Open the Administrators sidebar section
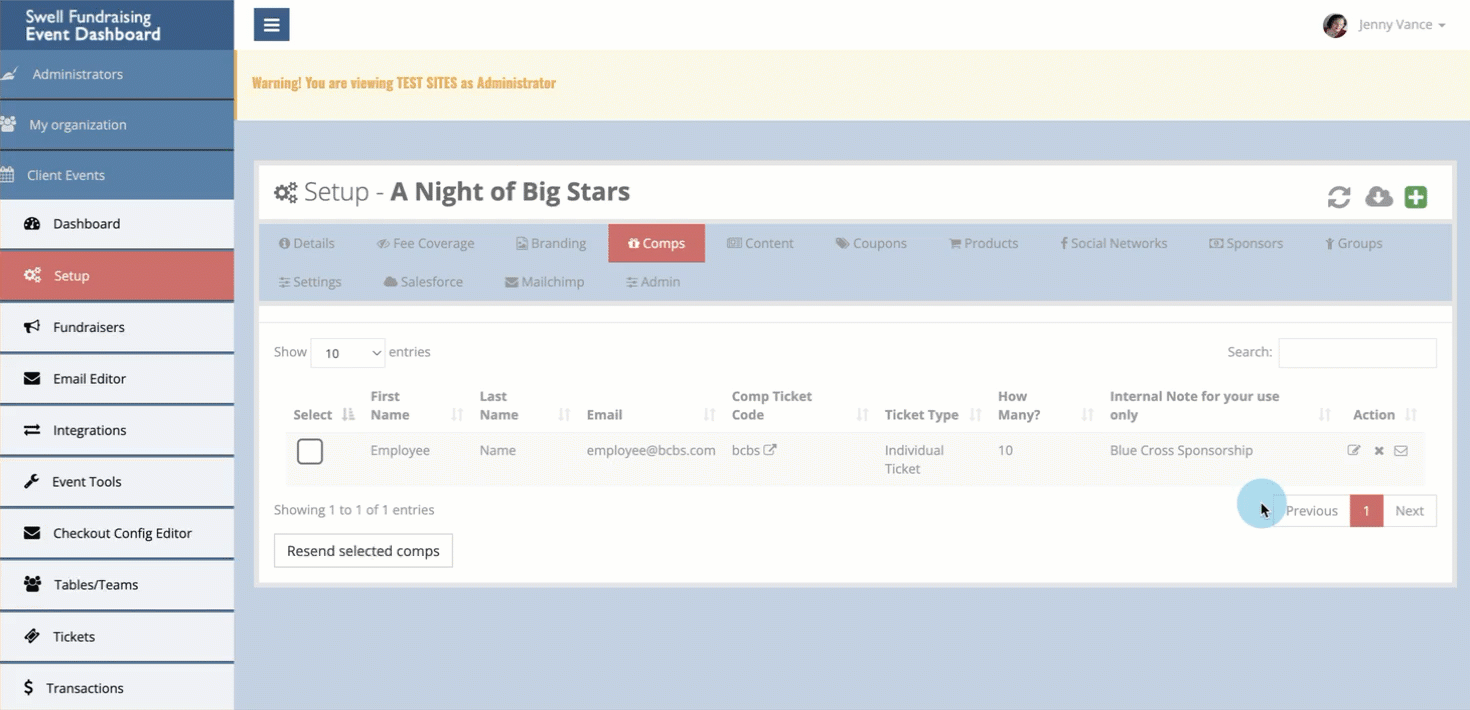Viewport: 1470px width, 710px height. click(x=117, y=74)
